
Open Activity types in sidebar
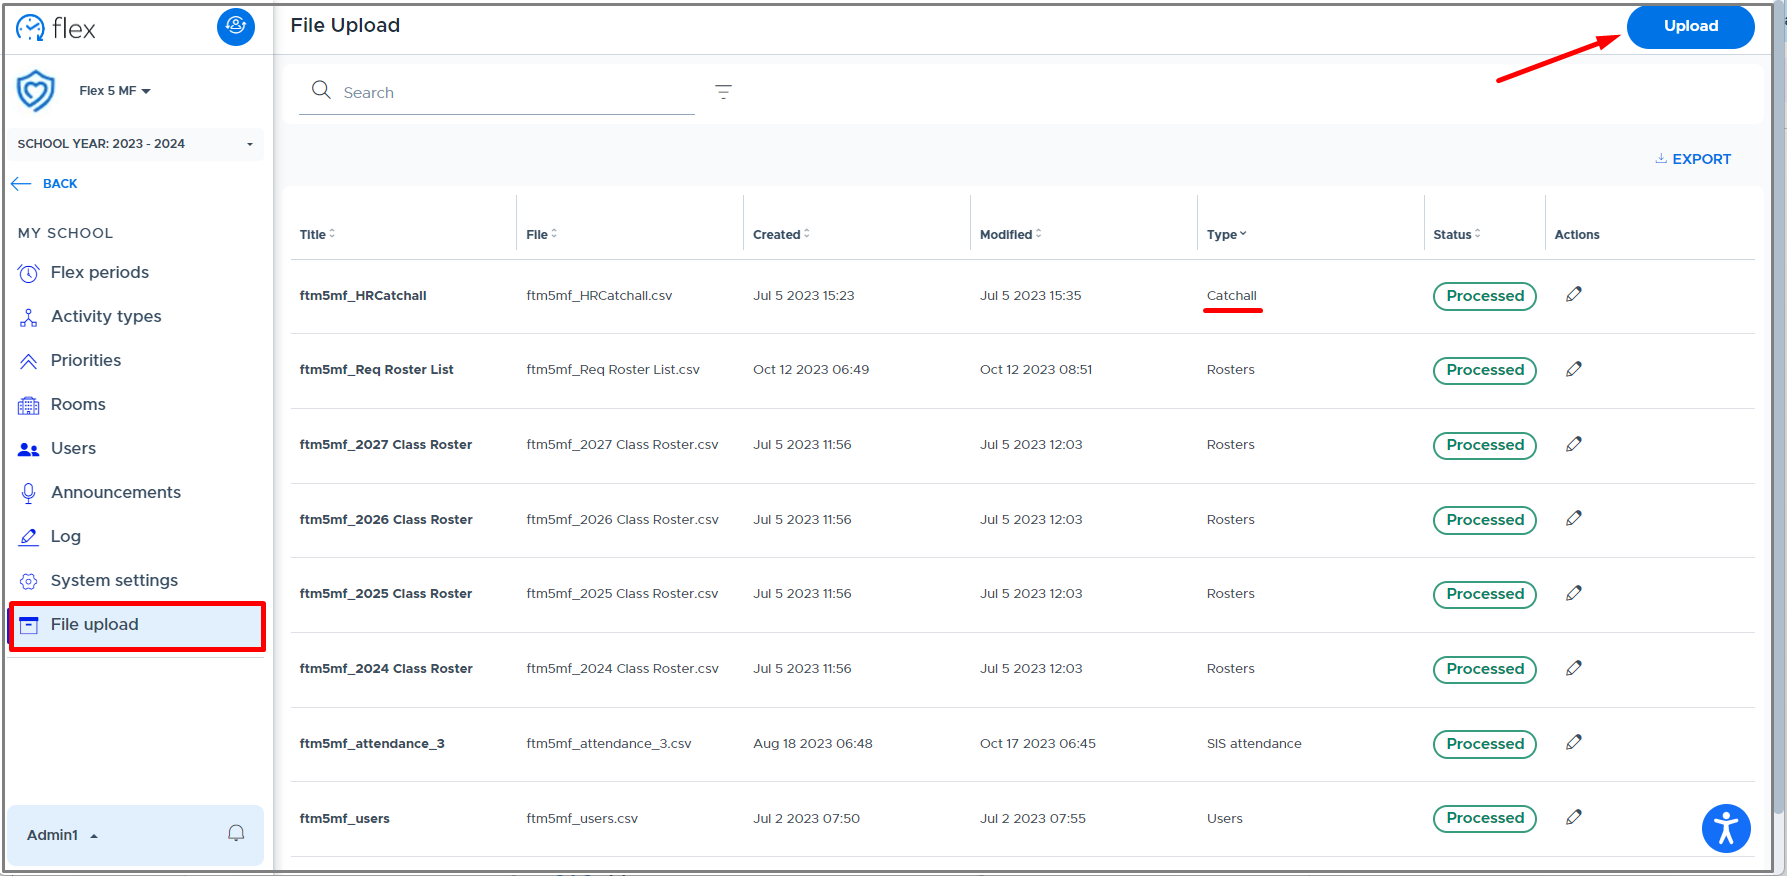click(x=106, y=316)
